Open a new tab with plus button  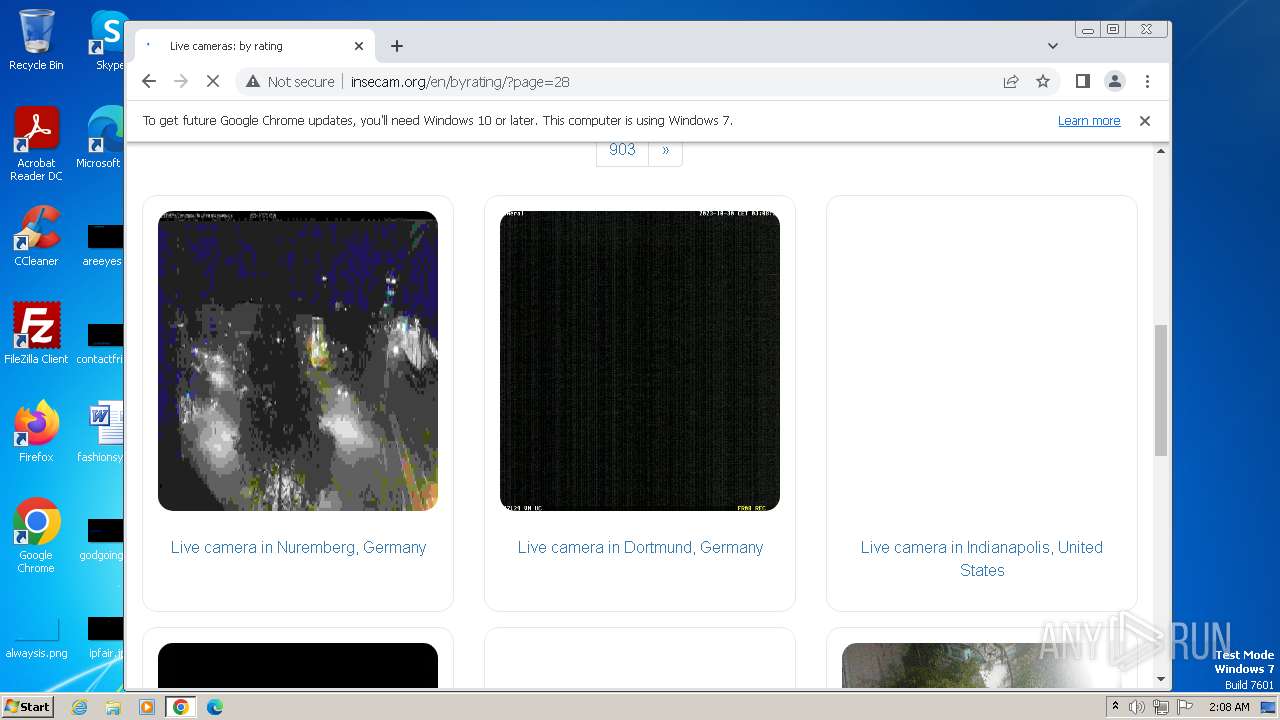[x=397, y=46]
